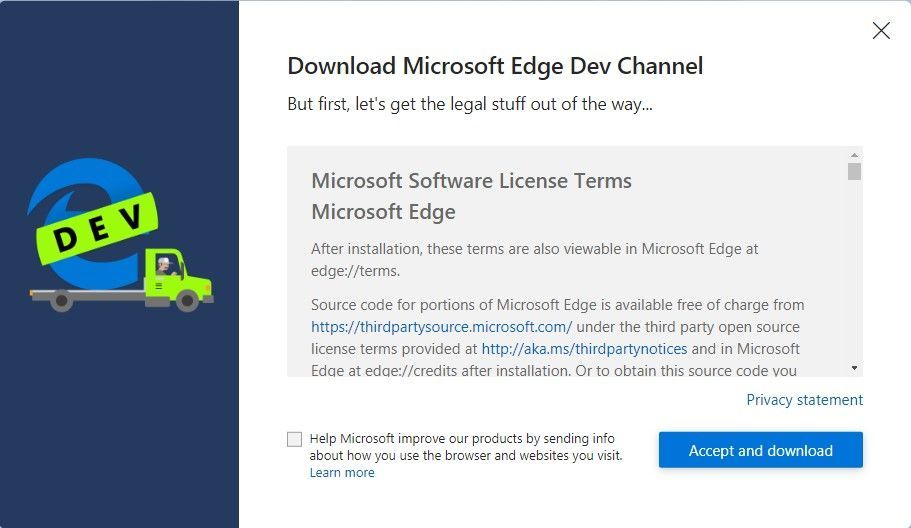Open the thirdpartysource.microsoft.com link
This screenshot has height=528, width=911.
(441, 327)
